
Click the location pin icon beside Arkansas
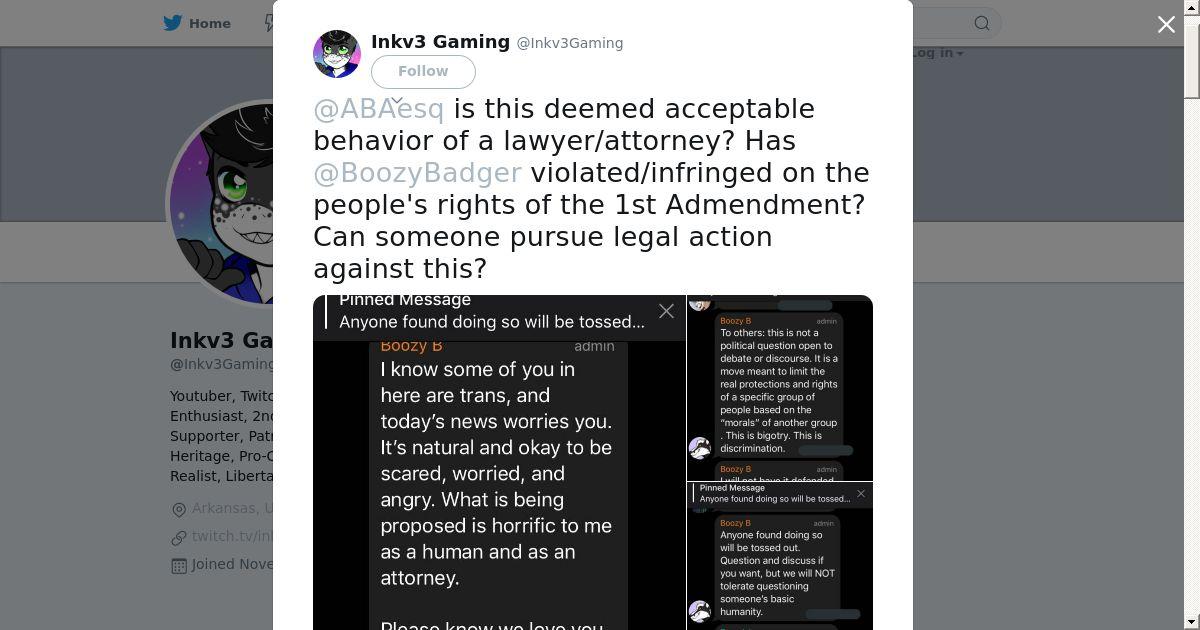click(x=179, y=510)
